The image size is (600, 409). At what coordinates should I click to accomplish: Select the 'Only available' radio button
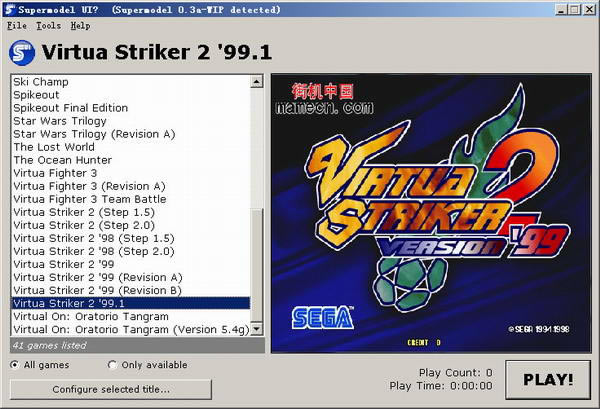point(112,365)
